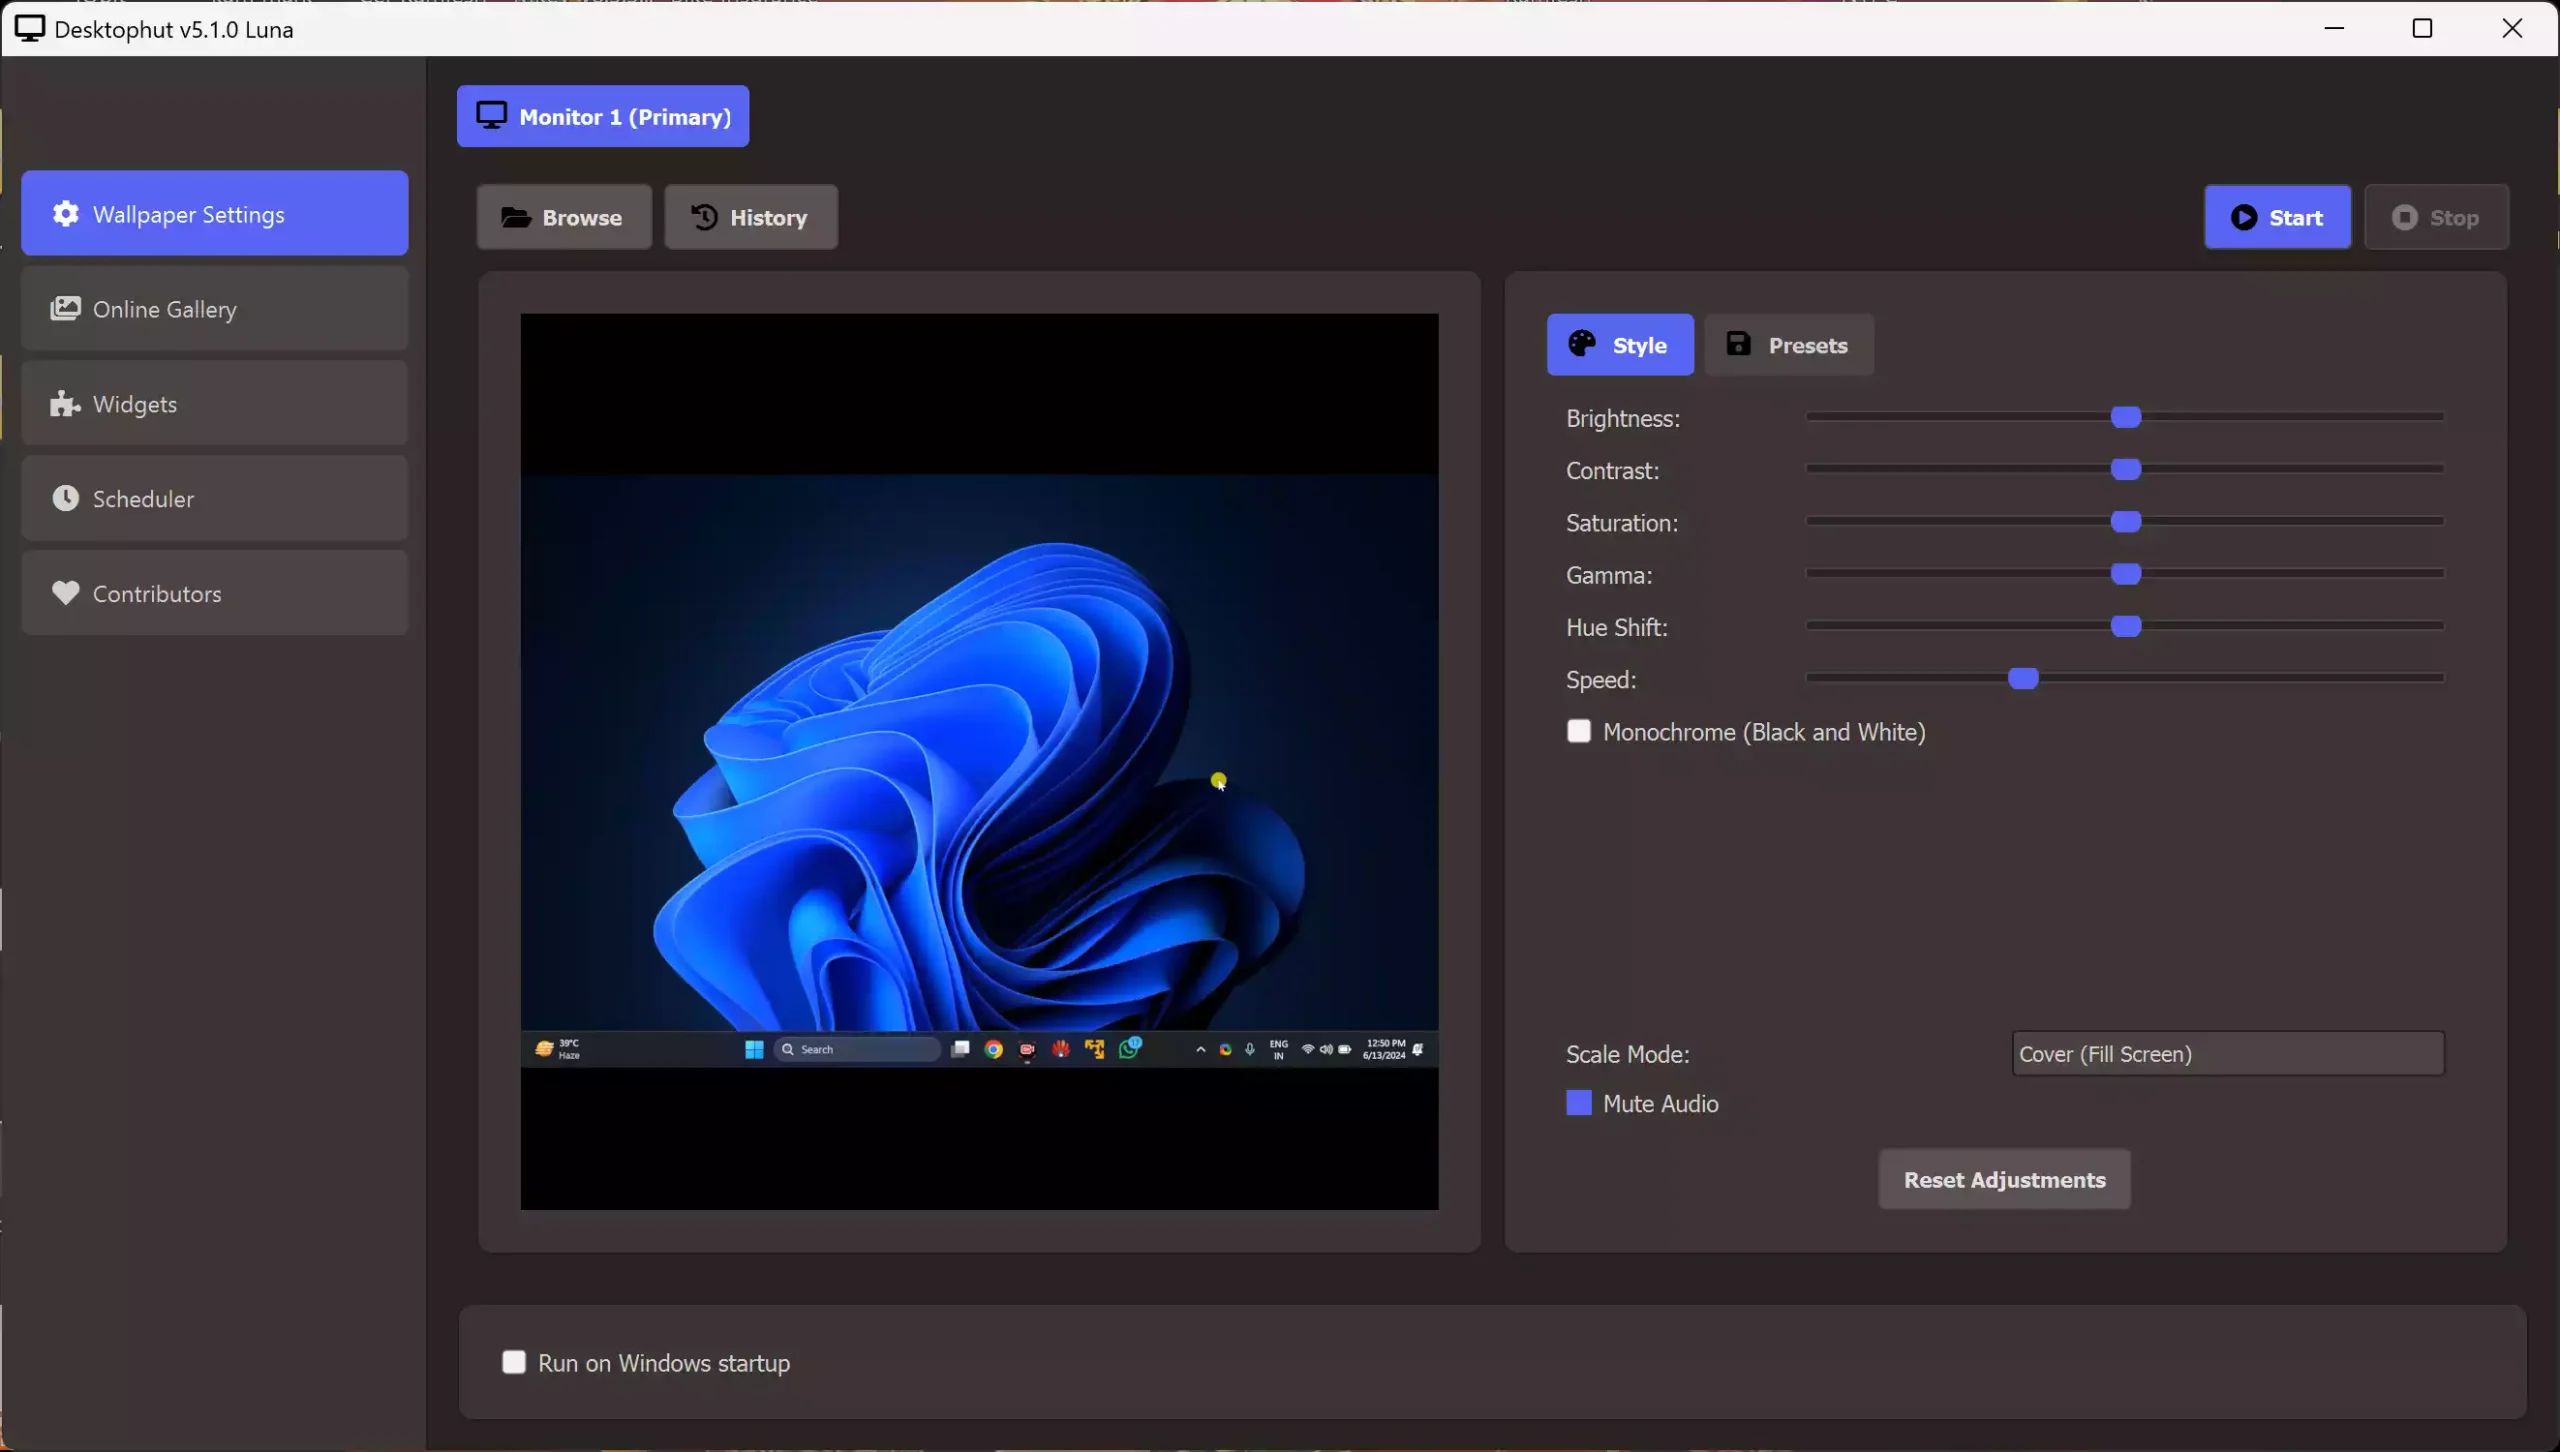Switch to the Style tab
The height and width of the screenshot is (1452, 2560).
(x=1620, y=345)
